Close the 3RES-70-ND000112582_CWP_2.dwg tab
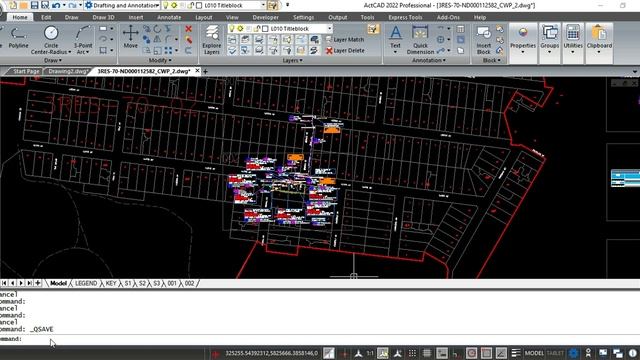Screen dimensions: 640x360 coord(198,71)
